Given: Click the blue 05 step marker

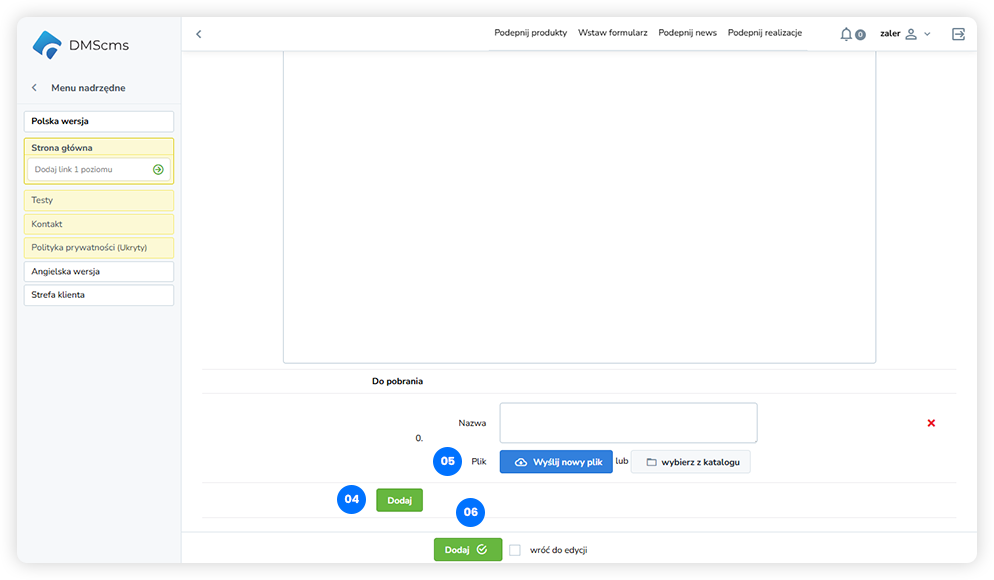Looking at the screenshot, I should coord(447,461).
